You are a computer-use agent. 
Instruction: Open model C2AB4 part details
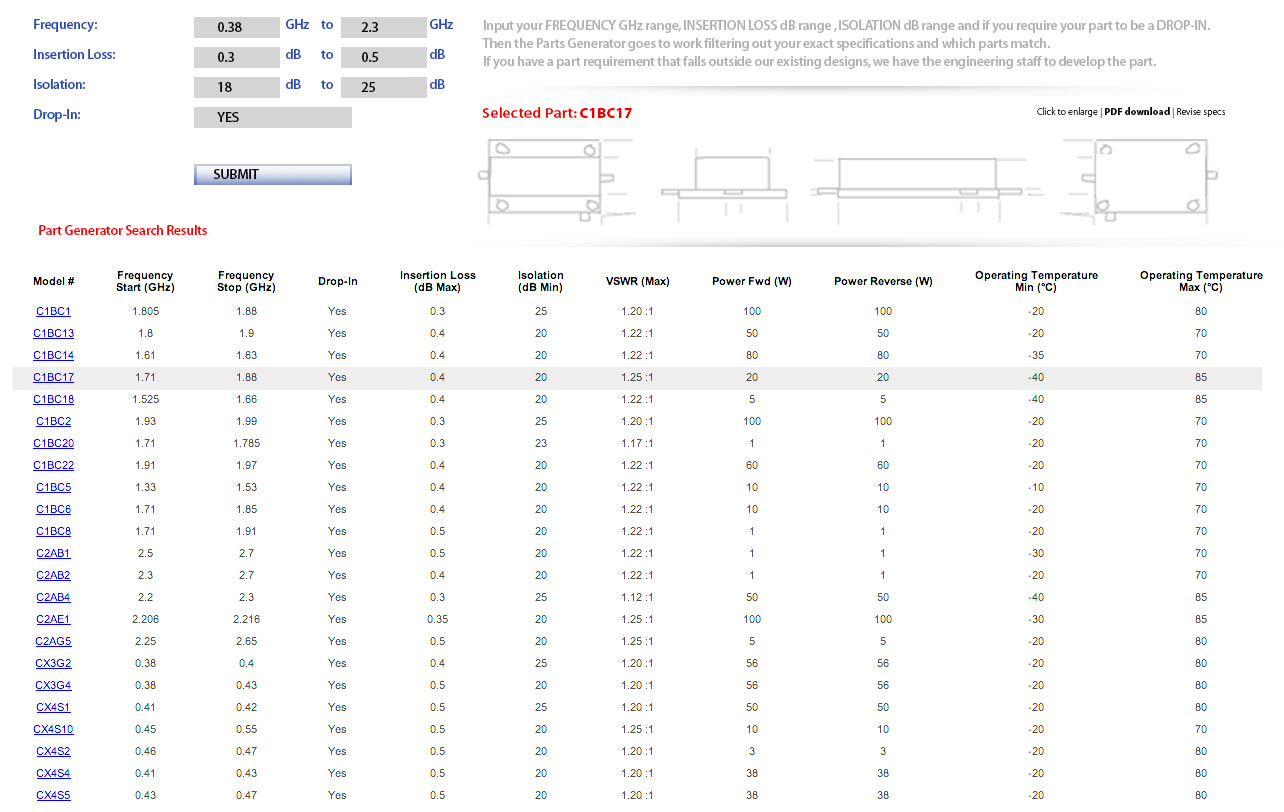(53, 597)
